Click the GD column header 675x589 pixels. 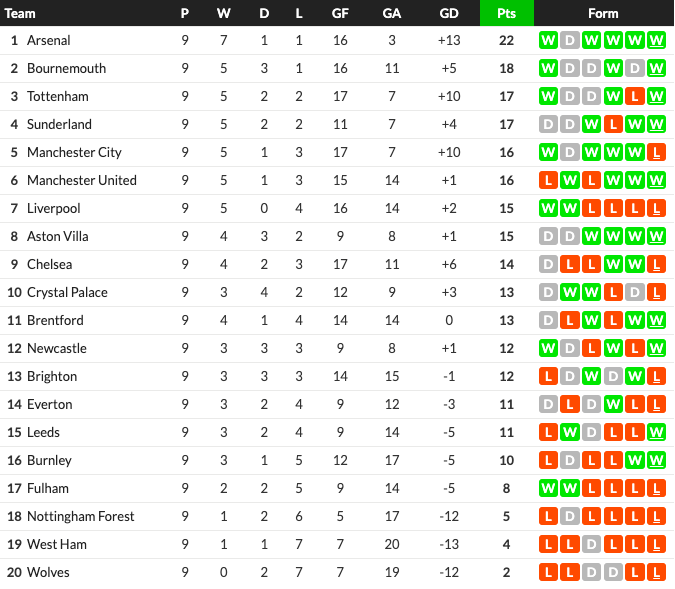pyautogui.click(x=449, y=13)
